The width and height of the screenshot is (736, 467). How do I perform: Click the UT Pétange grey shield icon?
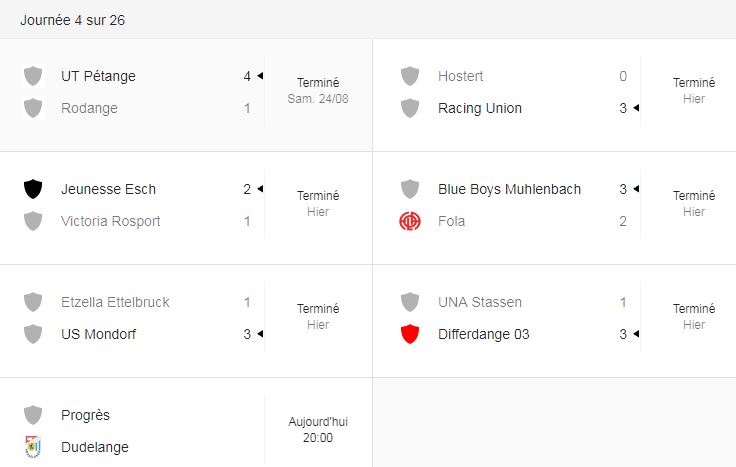[33, 76]
